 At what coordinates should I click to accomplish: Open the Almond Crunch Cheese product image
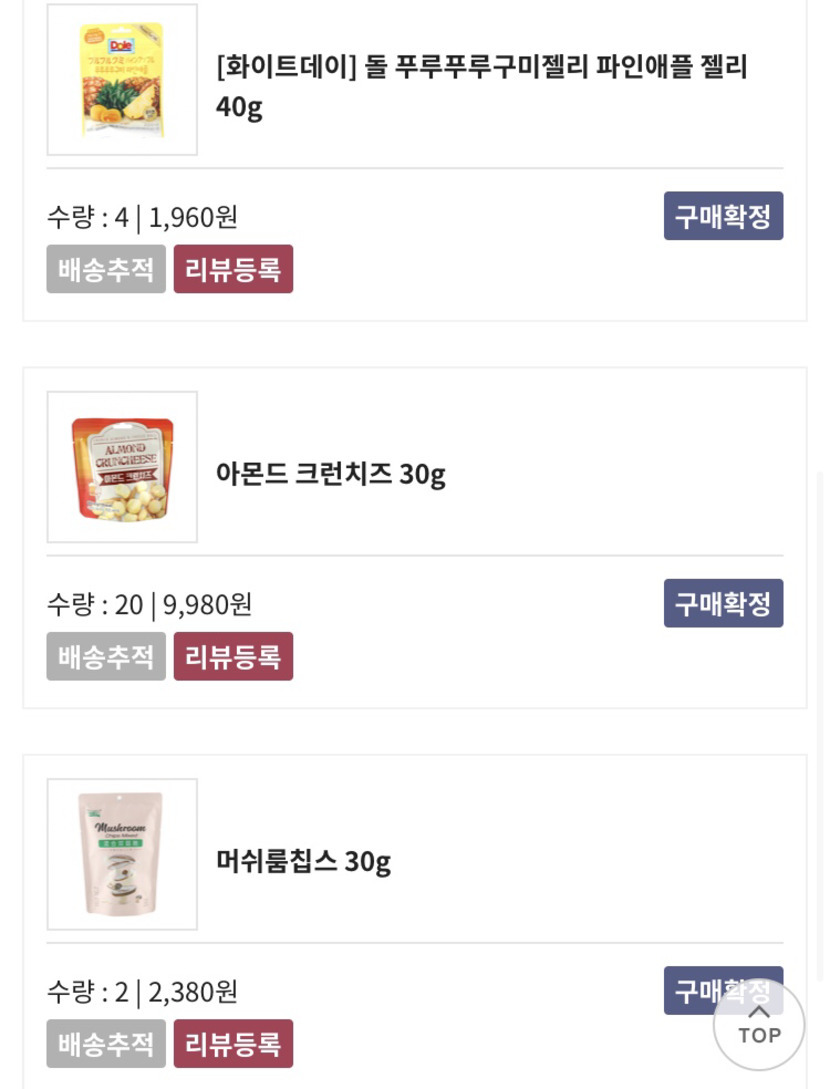pyautogui.click(x=122, y=467)
